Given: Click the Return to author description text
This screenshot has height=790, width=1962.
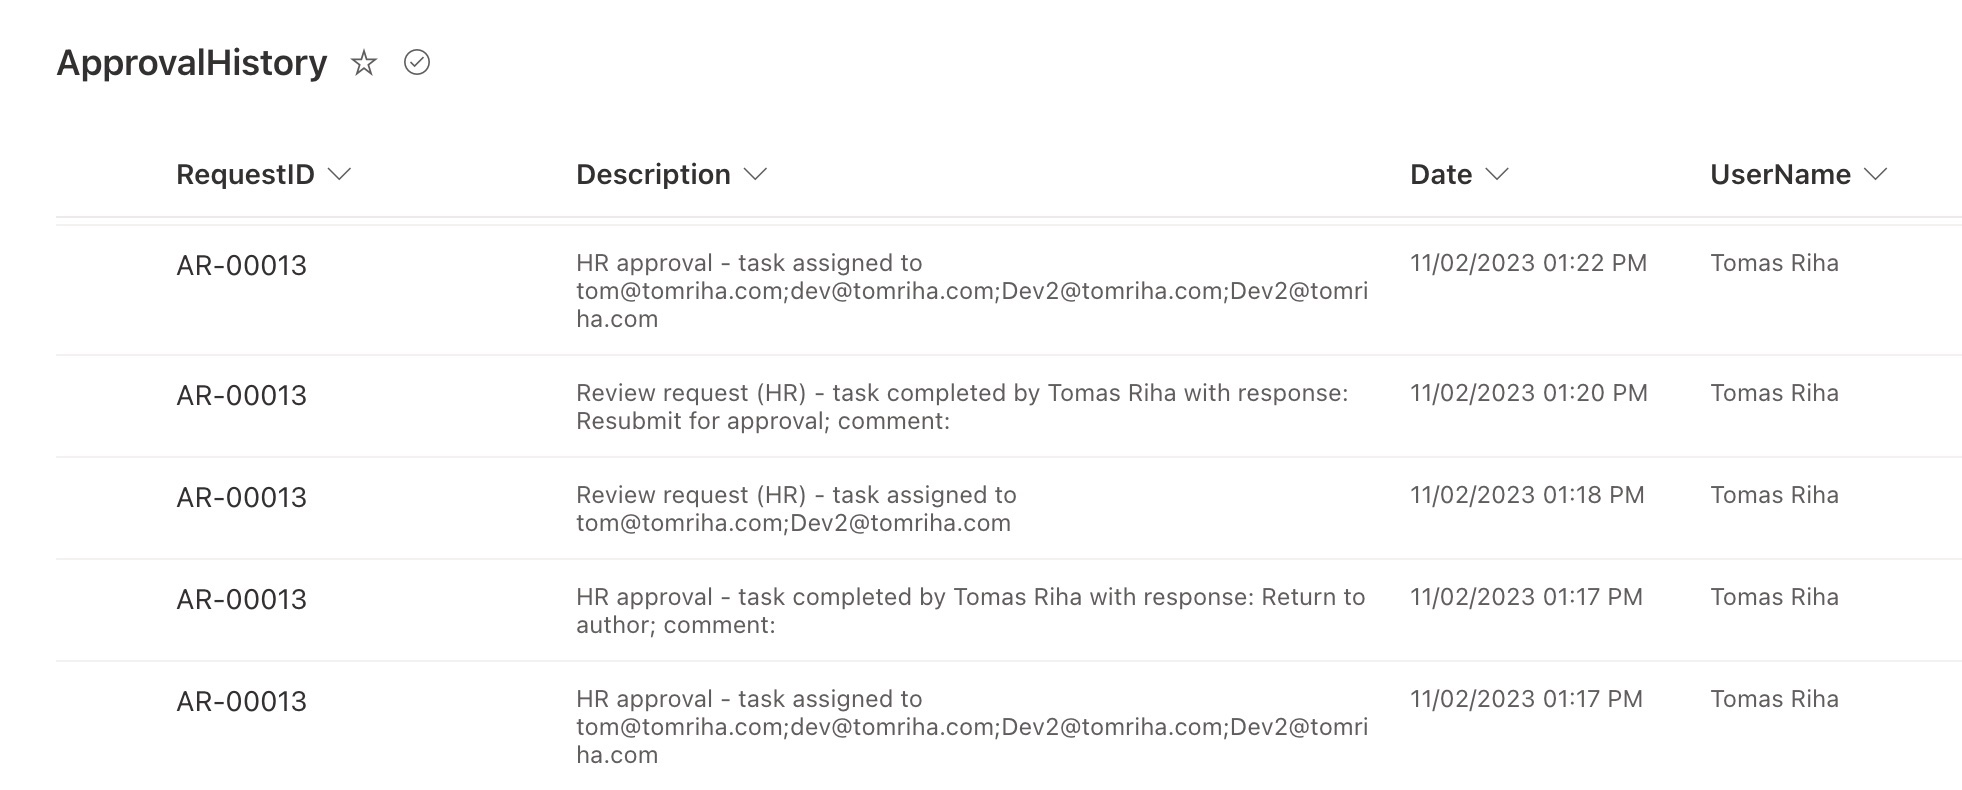Looking at the screenshot, I should point(971,610).
